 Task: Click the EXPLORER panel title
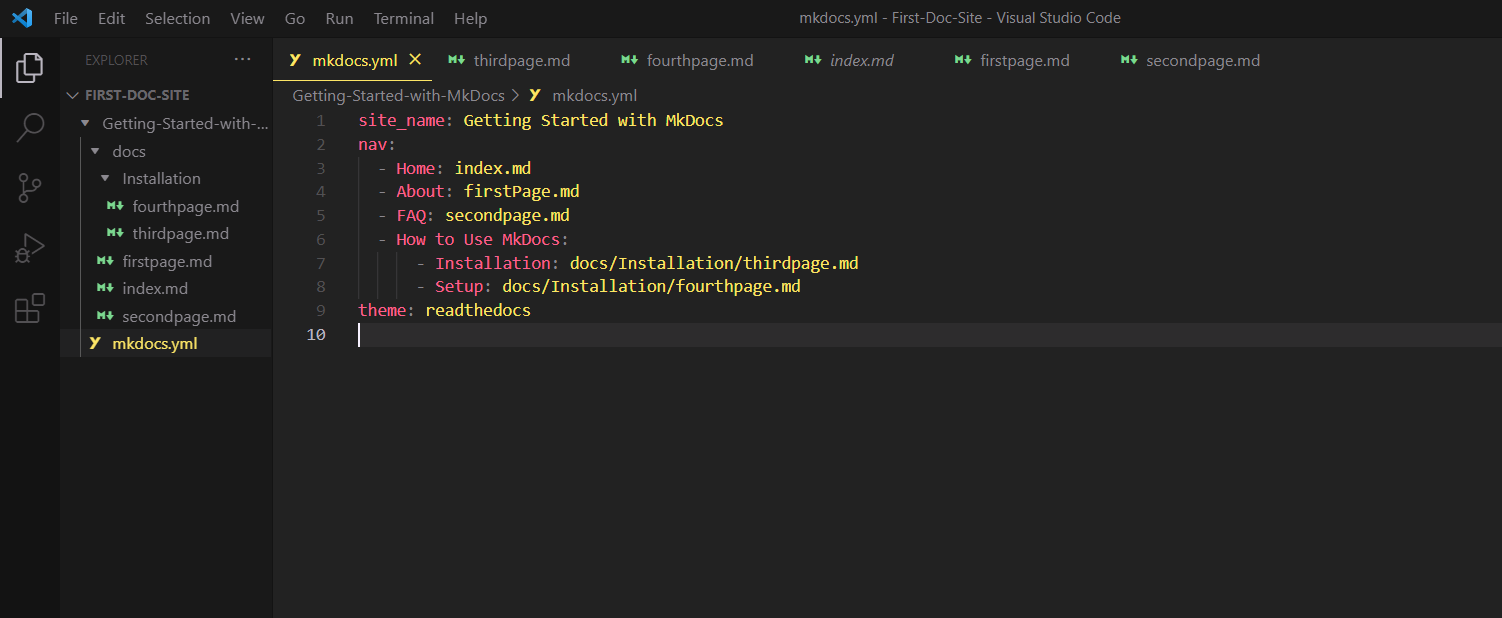click(x=116, y=60)
